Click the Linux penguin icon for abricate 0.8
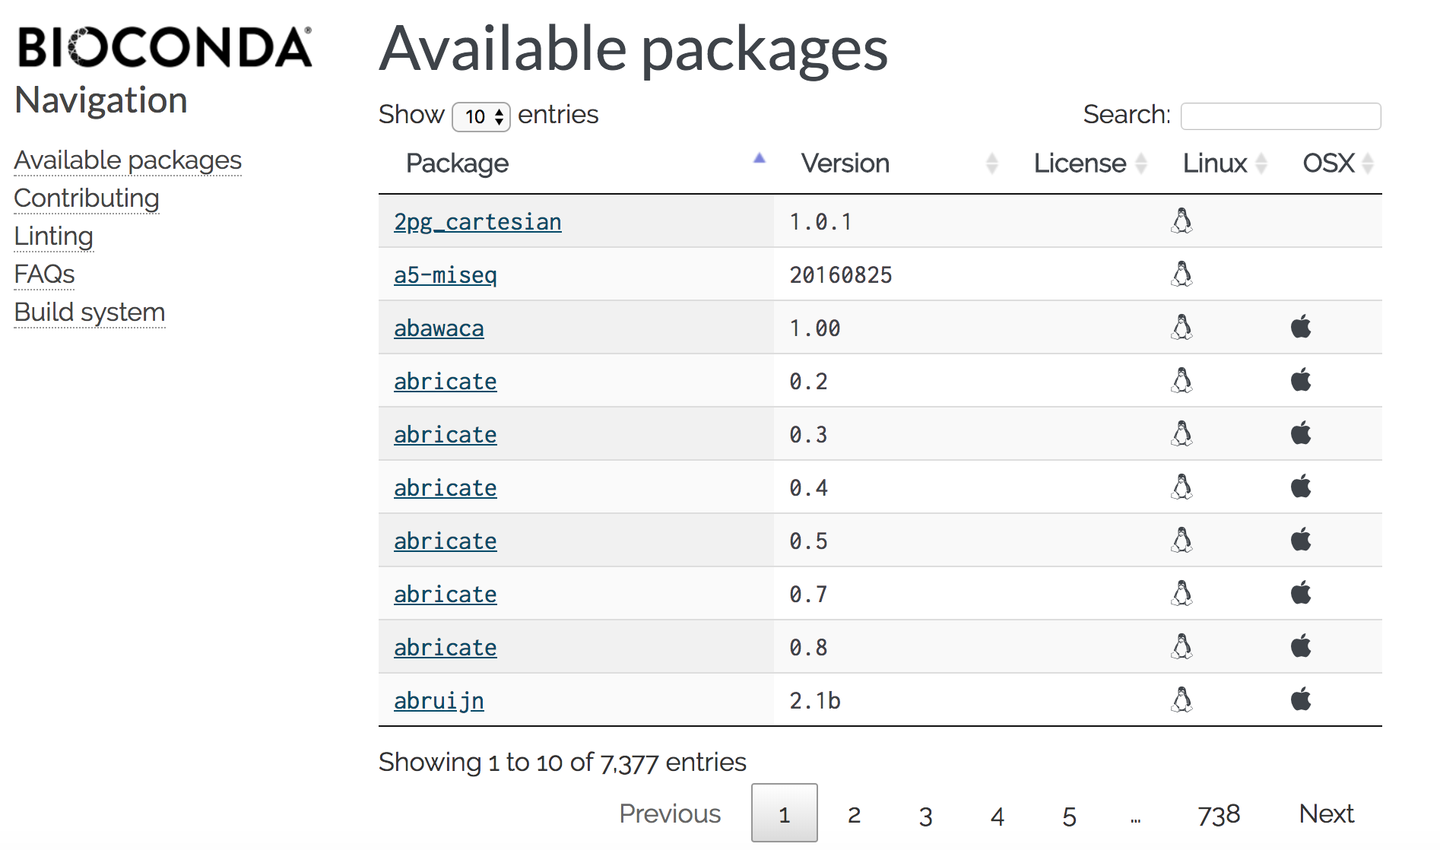The height and width of the screenshot is (850, 1440). [1182, 647]
